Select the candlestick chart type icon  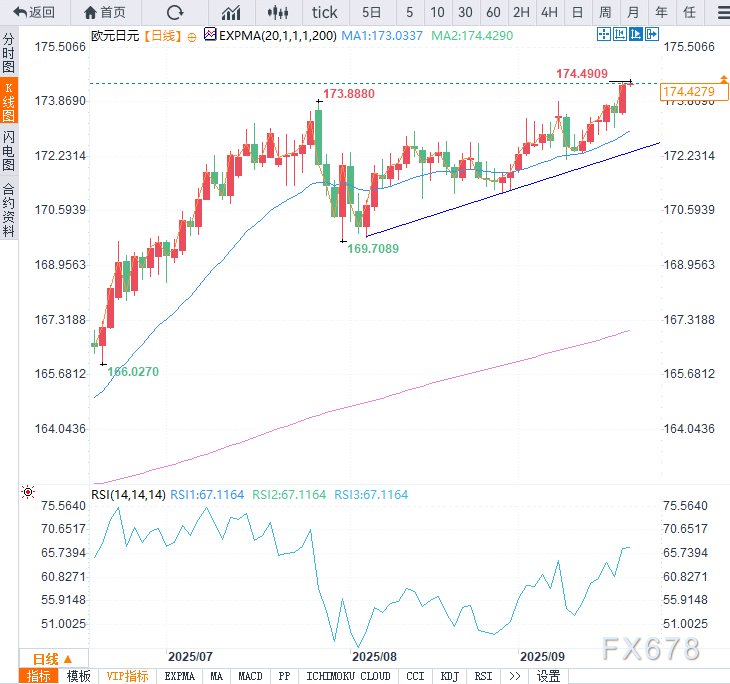coord(281,12)
